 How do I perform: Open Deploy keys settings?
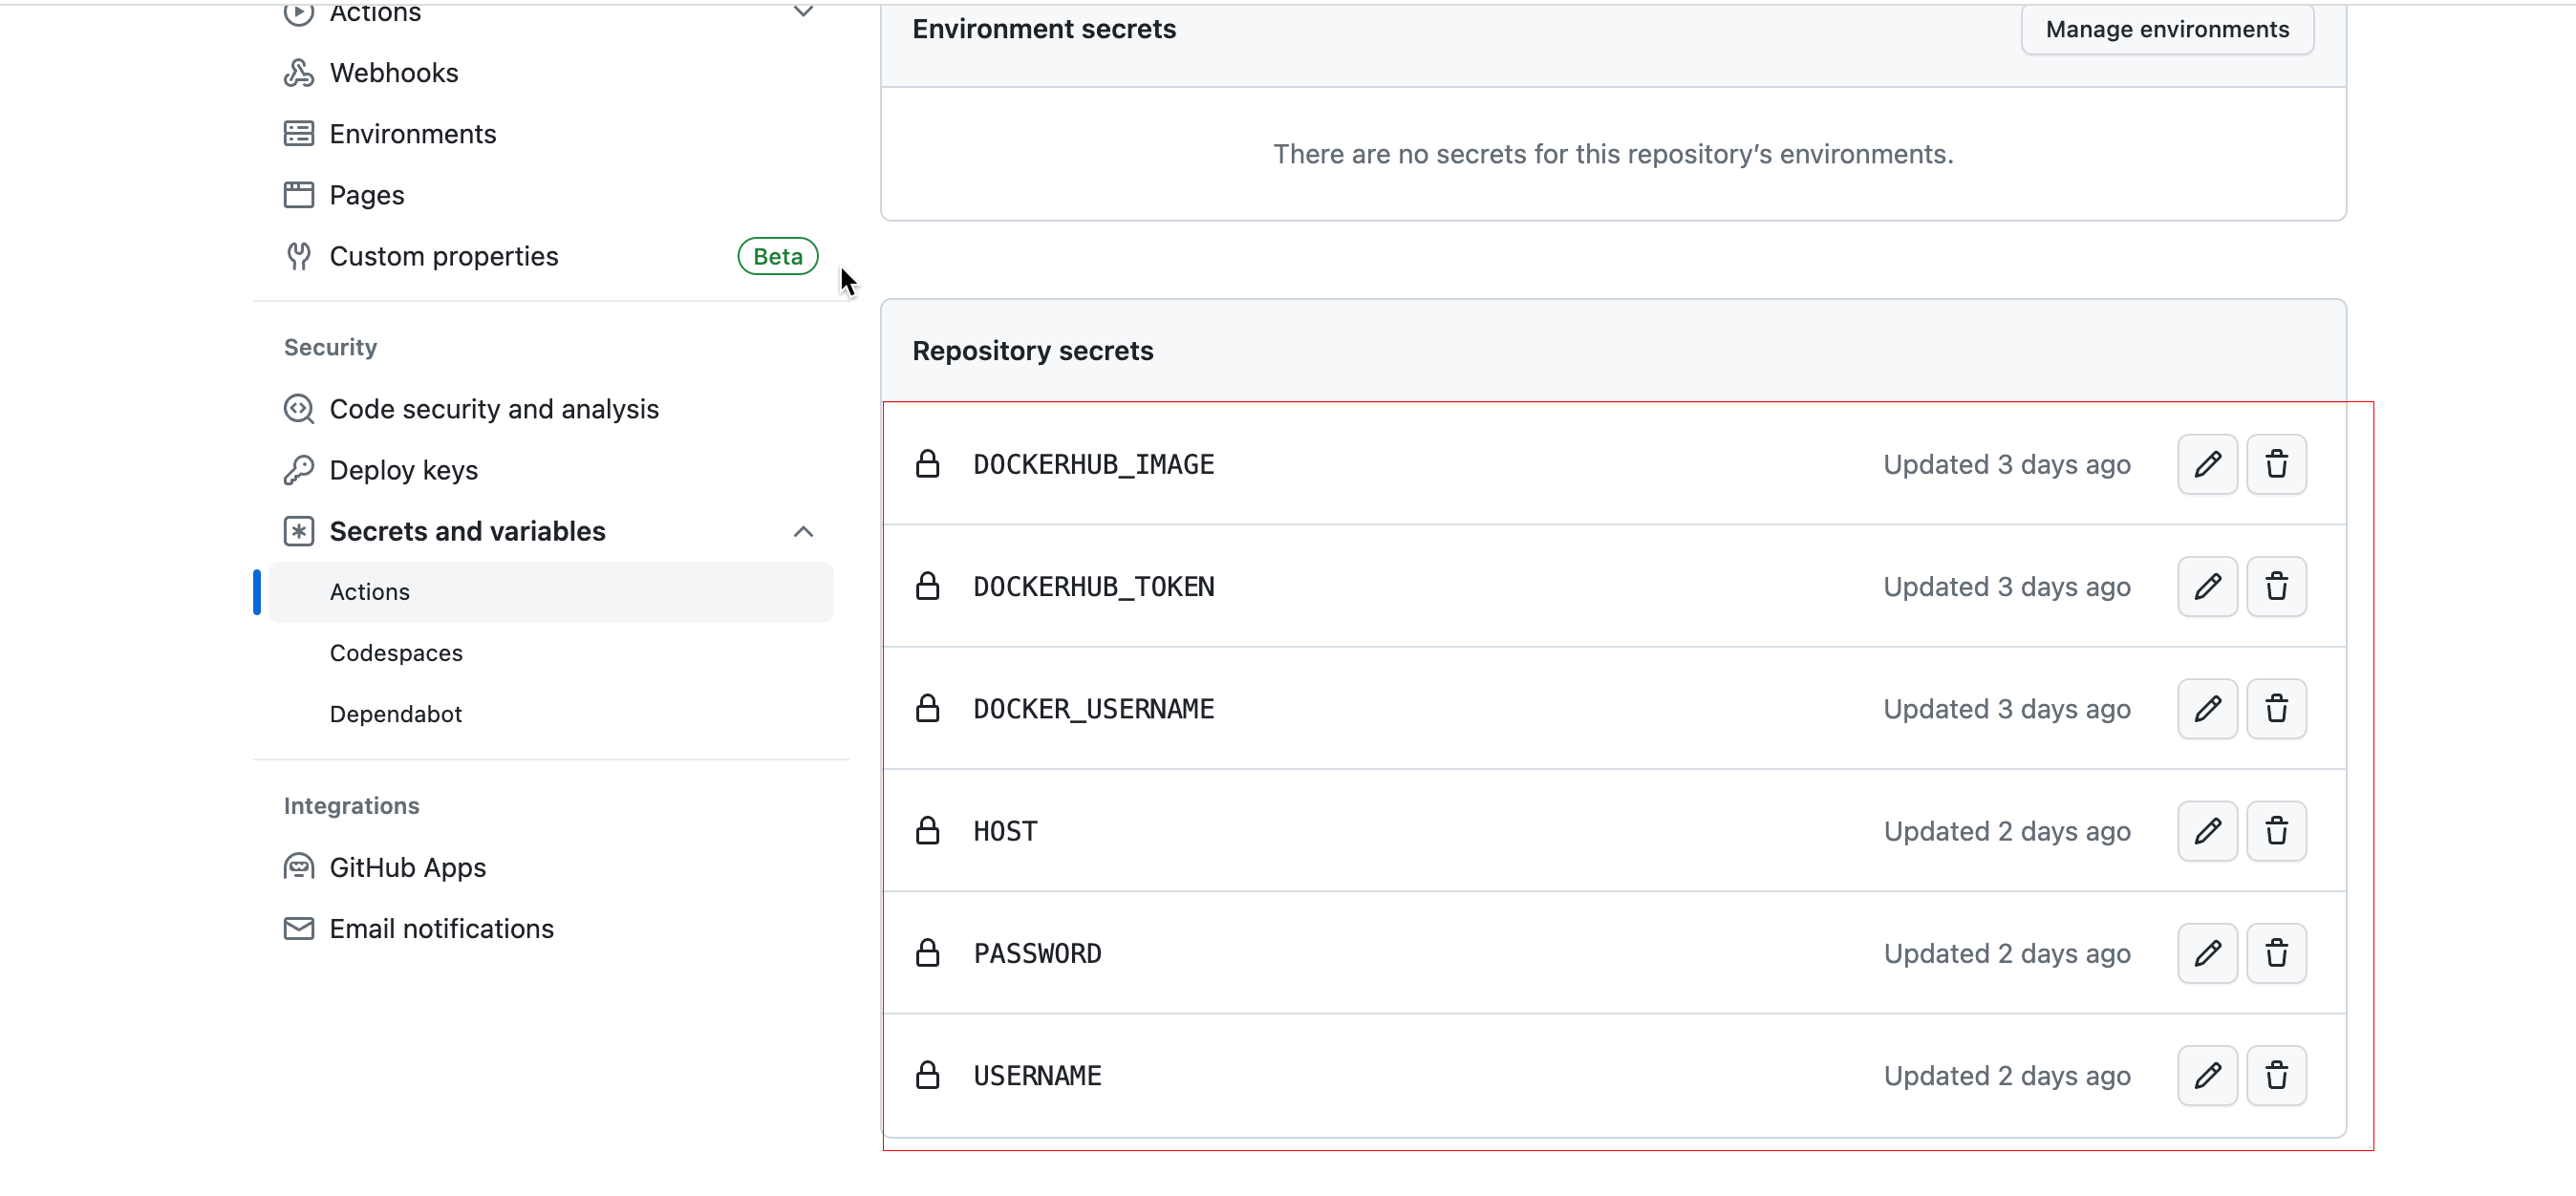click(403, 470)
